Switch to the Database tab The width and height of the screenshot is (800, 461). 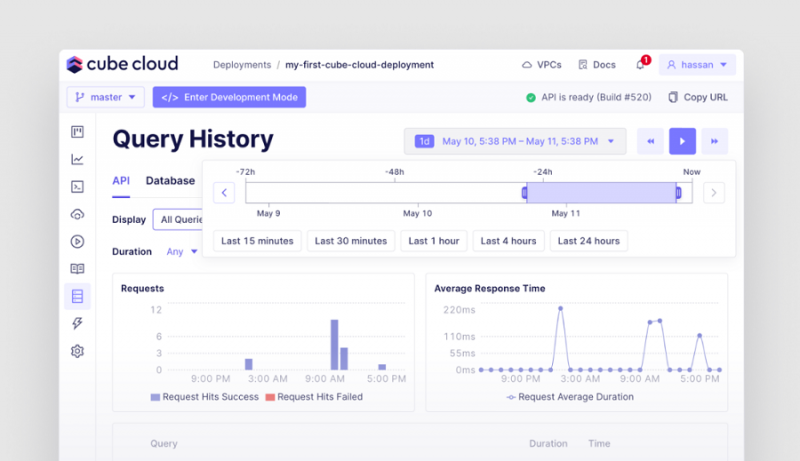170,181
